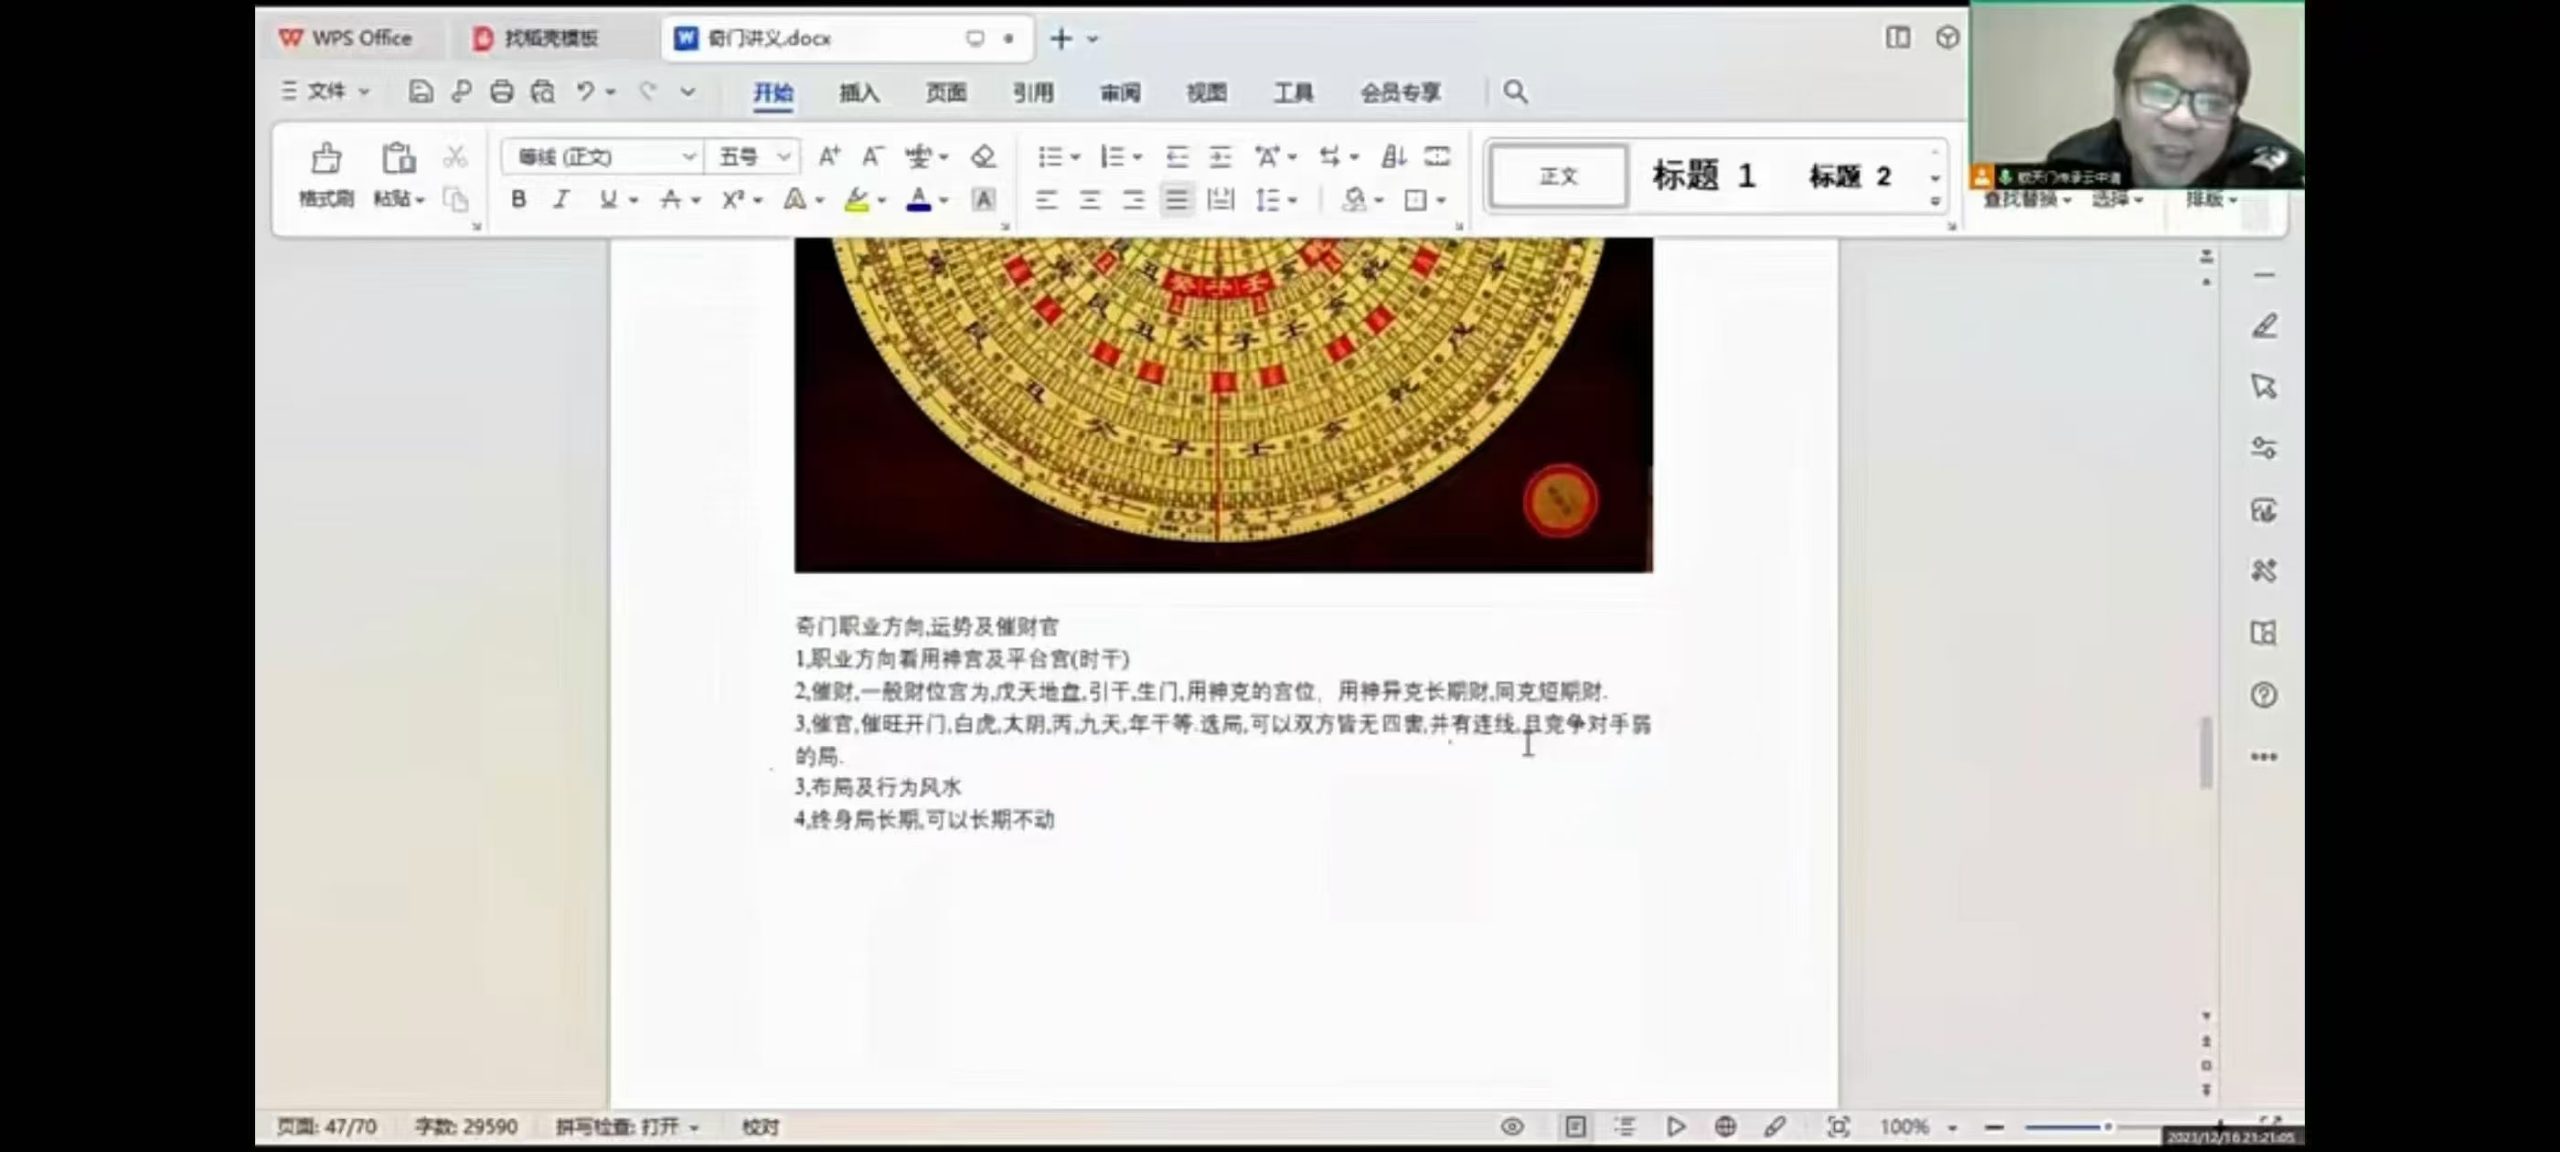This screenshot has width=2560, height=1152.
Task: Toggle Underline formatting
Action: 607,199
